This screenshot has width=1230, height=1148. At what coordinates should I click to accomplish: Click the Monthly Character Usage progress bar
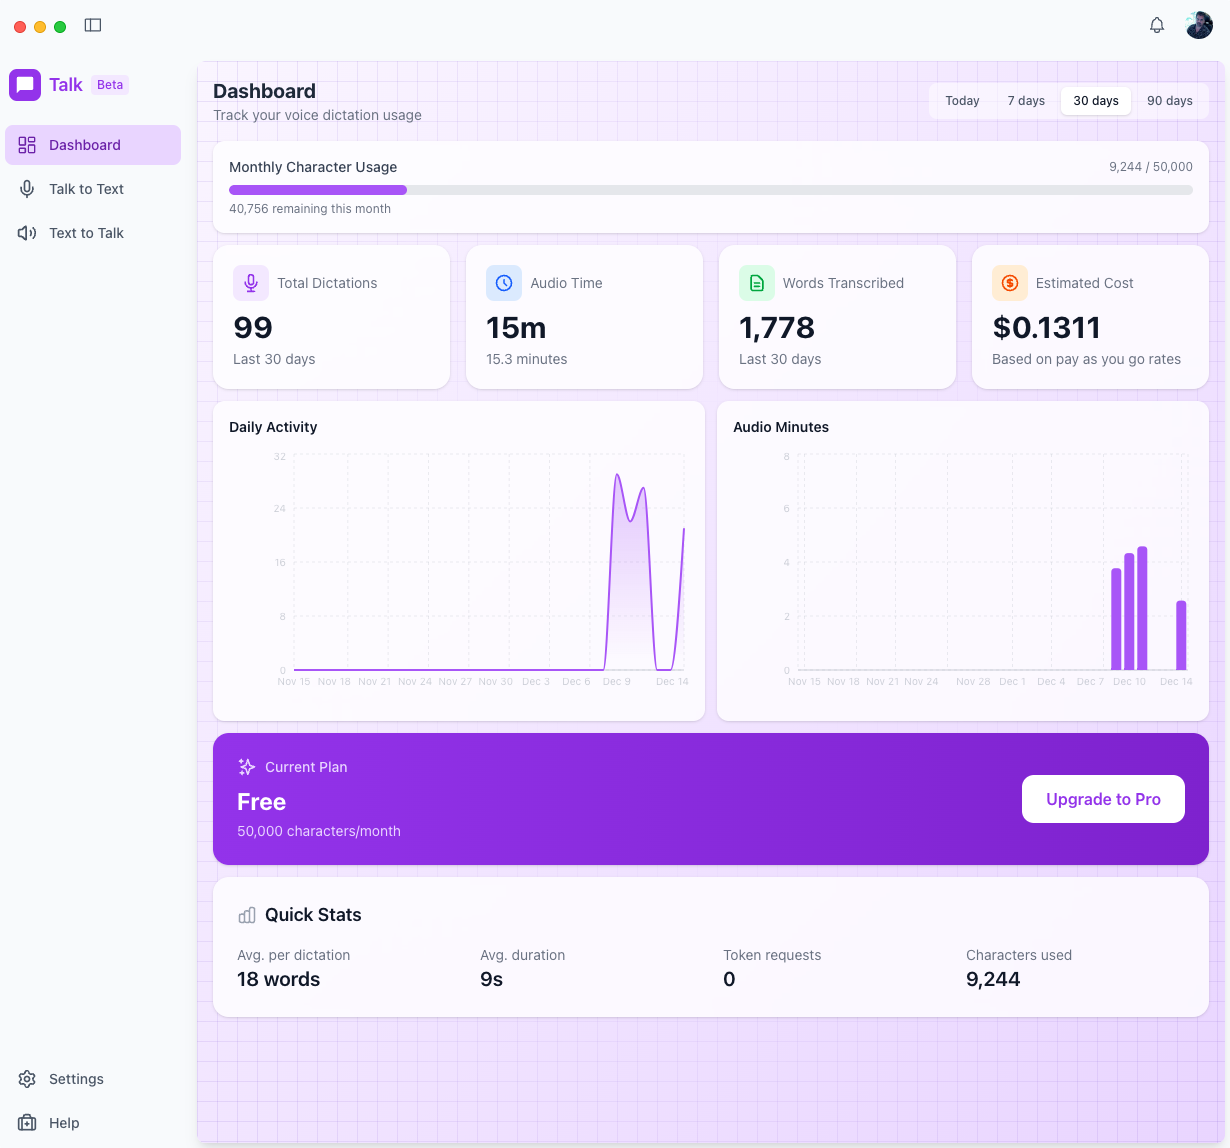click(710, 189)
